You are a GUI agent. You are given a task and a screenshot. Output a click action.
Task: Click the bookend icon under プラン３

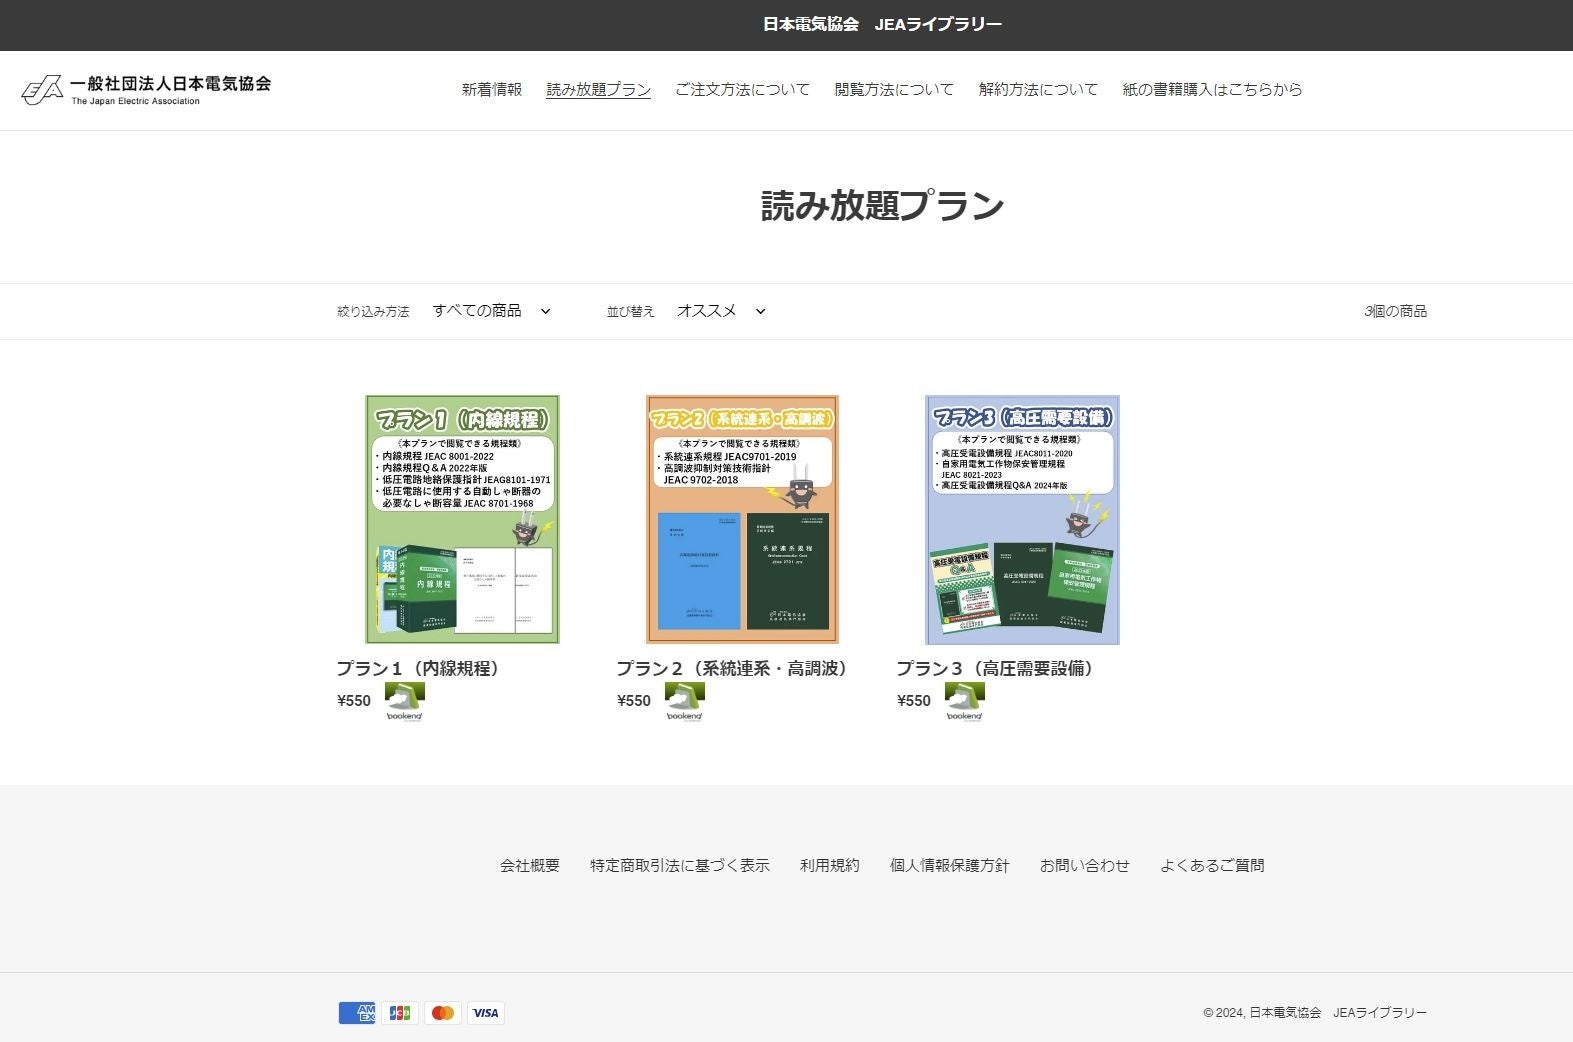[964, 701]
